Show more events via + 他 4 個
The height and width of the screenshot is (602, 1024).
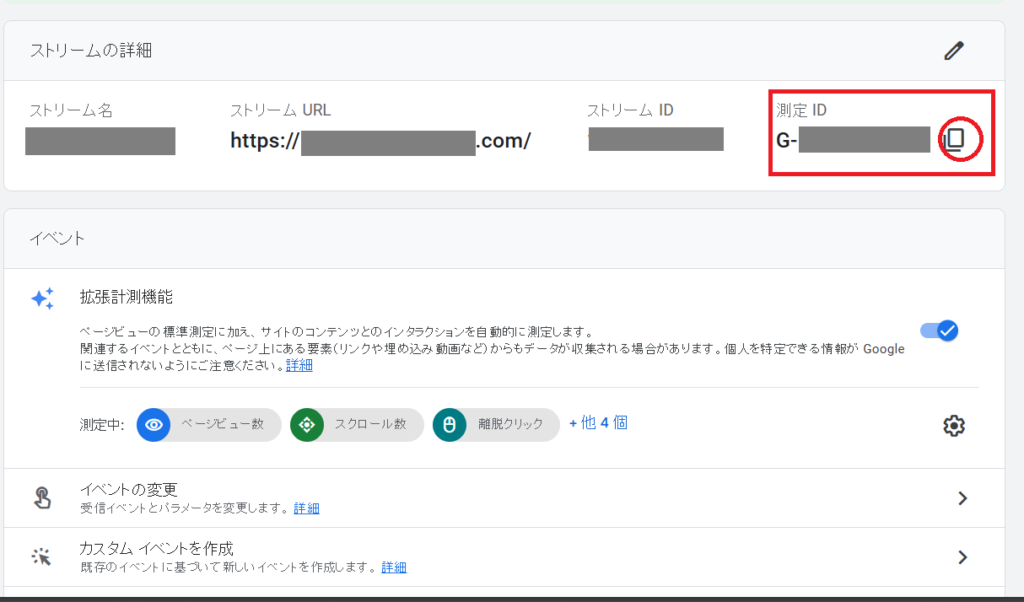pyautogui.click(x=598, y=423)
